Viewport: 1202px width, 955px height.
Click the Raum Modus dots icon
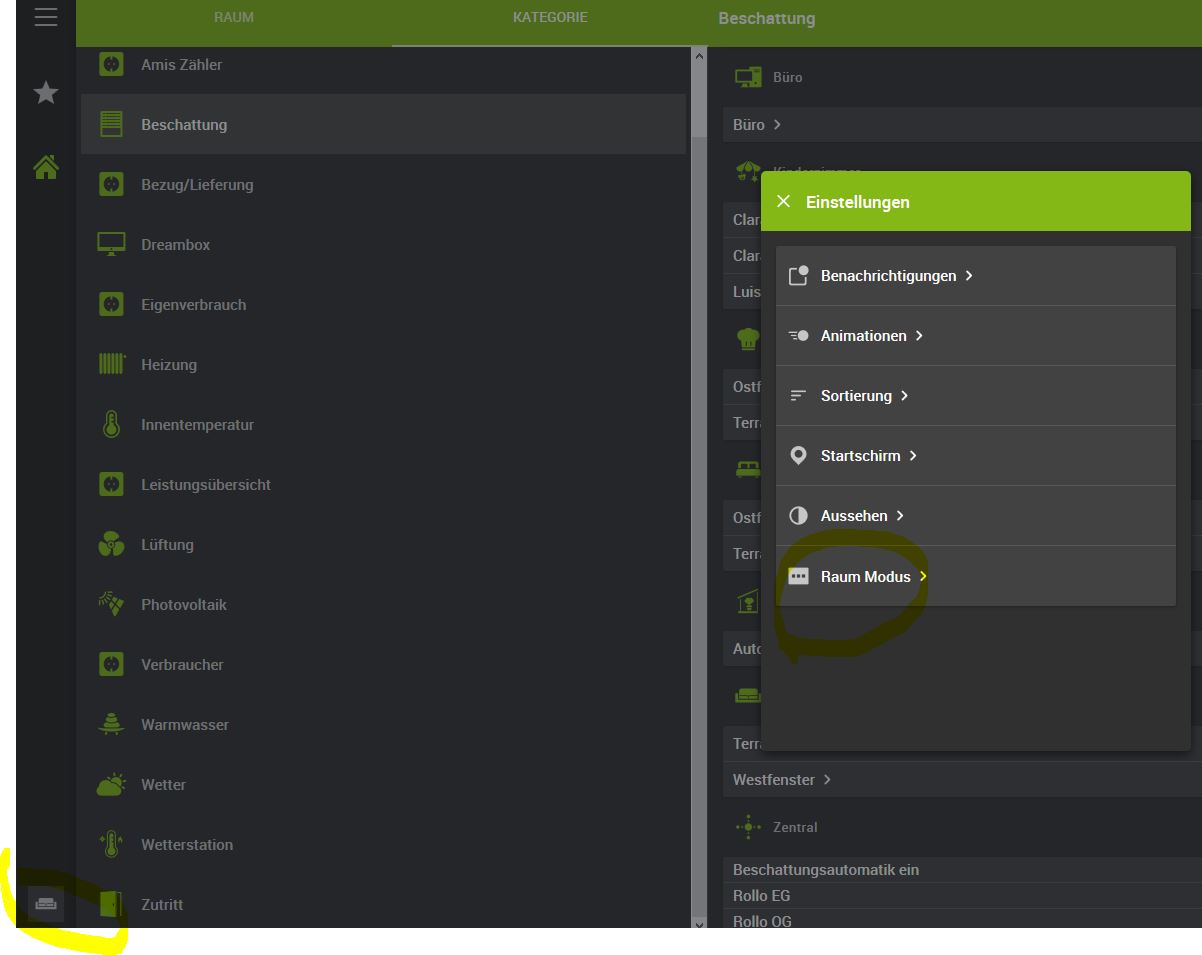[x=798, y=576]
